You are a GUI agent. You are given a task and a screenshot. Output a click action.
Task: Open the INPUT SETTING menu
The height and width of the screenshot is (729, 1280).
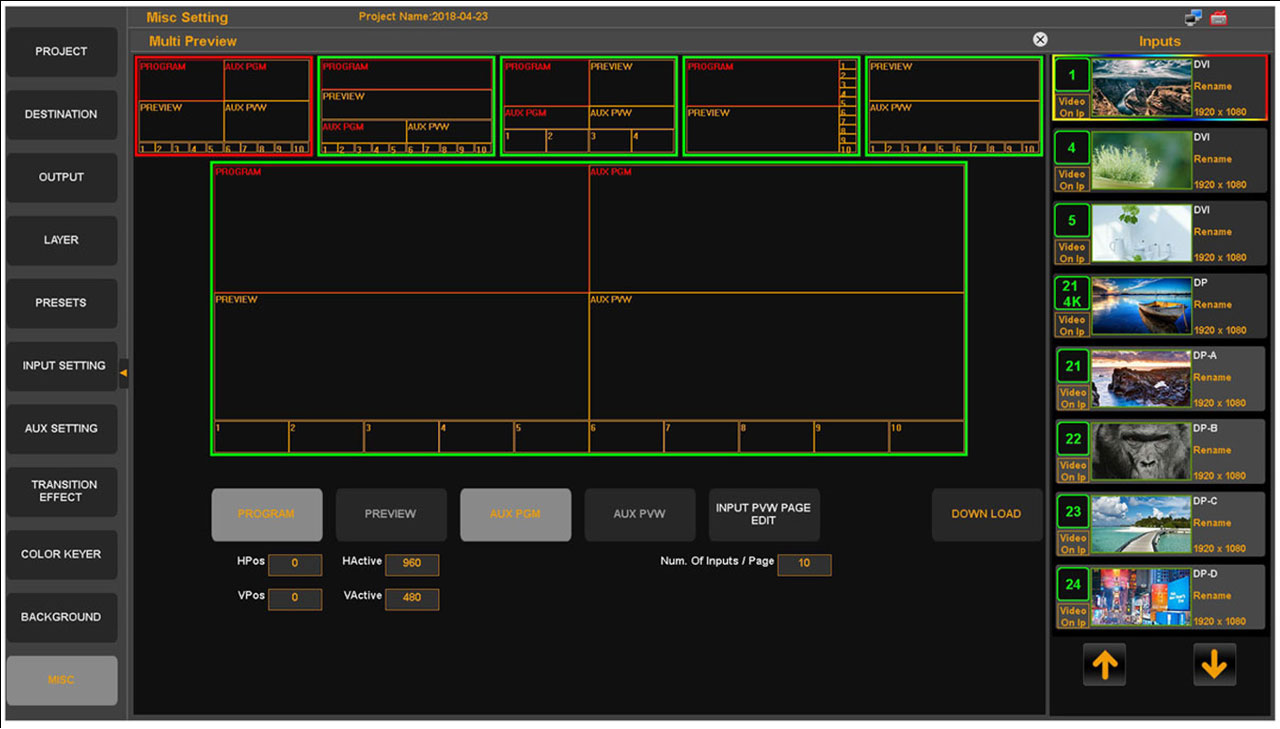[x=62, y=366]
